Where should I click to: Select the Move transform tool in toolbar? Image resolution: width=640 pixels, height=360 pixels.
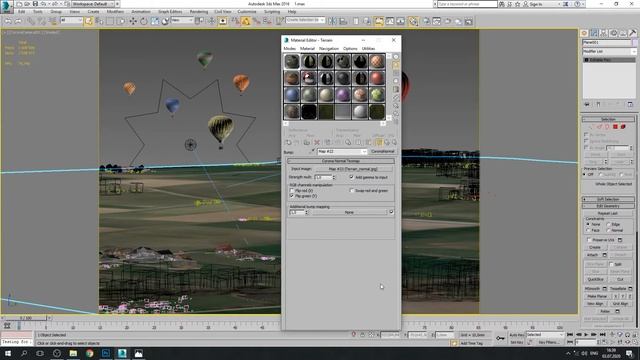pyautogui.click(x=133, y=21)
